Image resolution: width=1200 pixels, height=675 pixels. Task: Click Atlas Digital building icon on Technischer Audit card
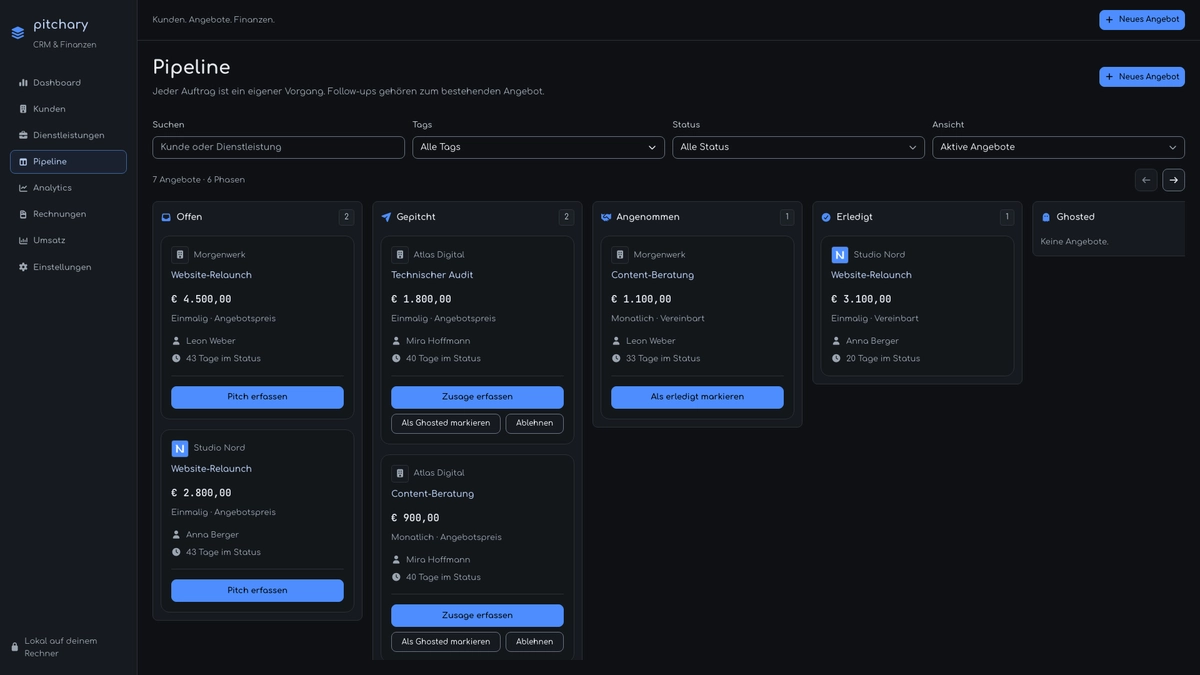tap(400, 255)
